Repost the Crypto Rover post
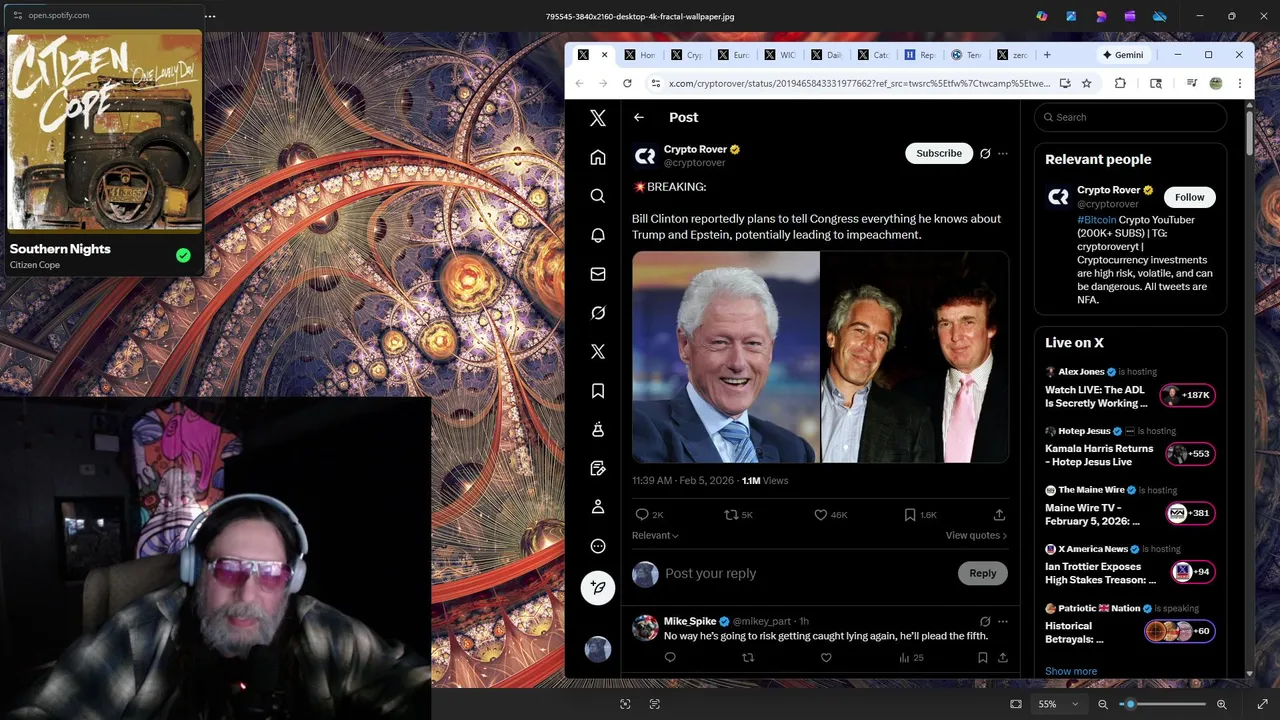The height and width of the screenshot is (720, 1280). tap(731, 514)
